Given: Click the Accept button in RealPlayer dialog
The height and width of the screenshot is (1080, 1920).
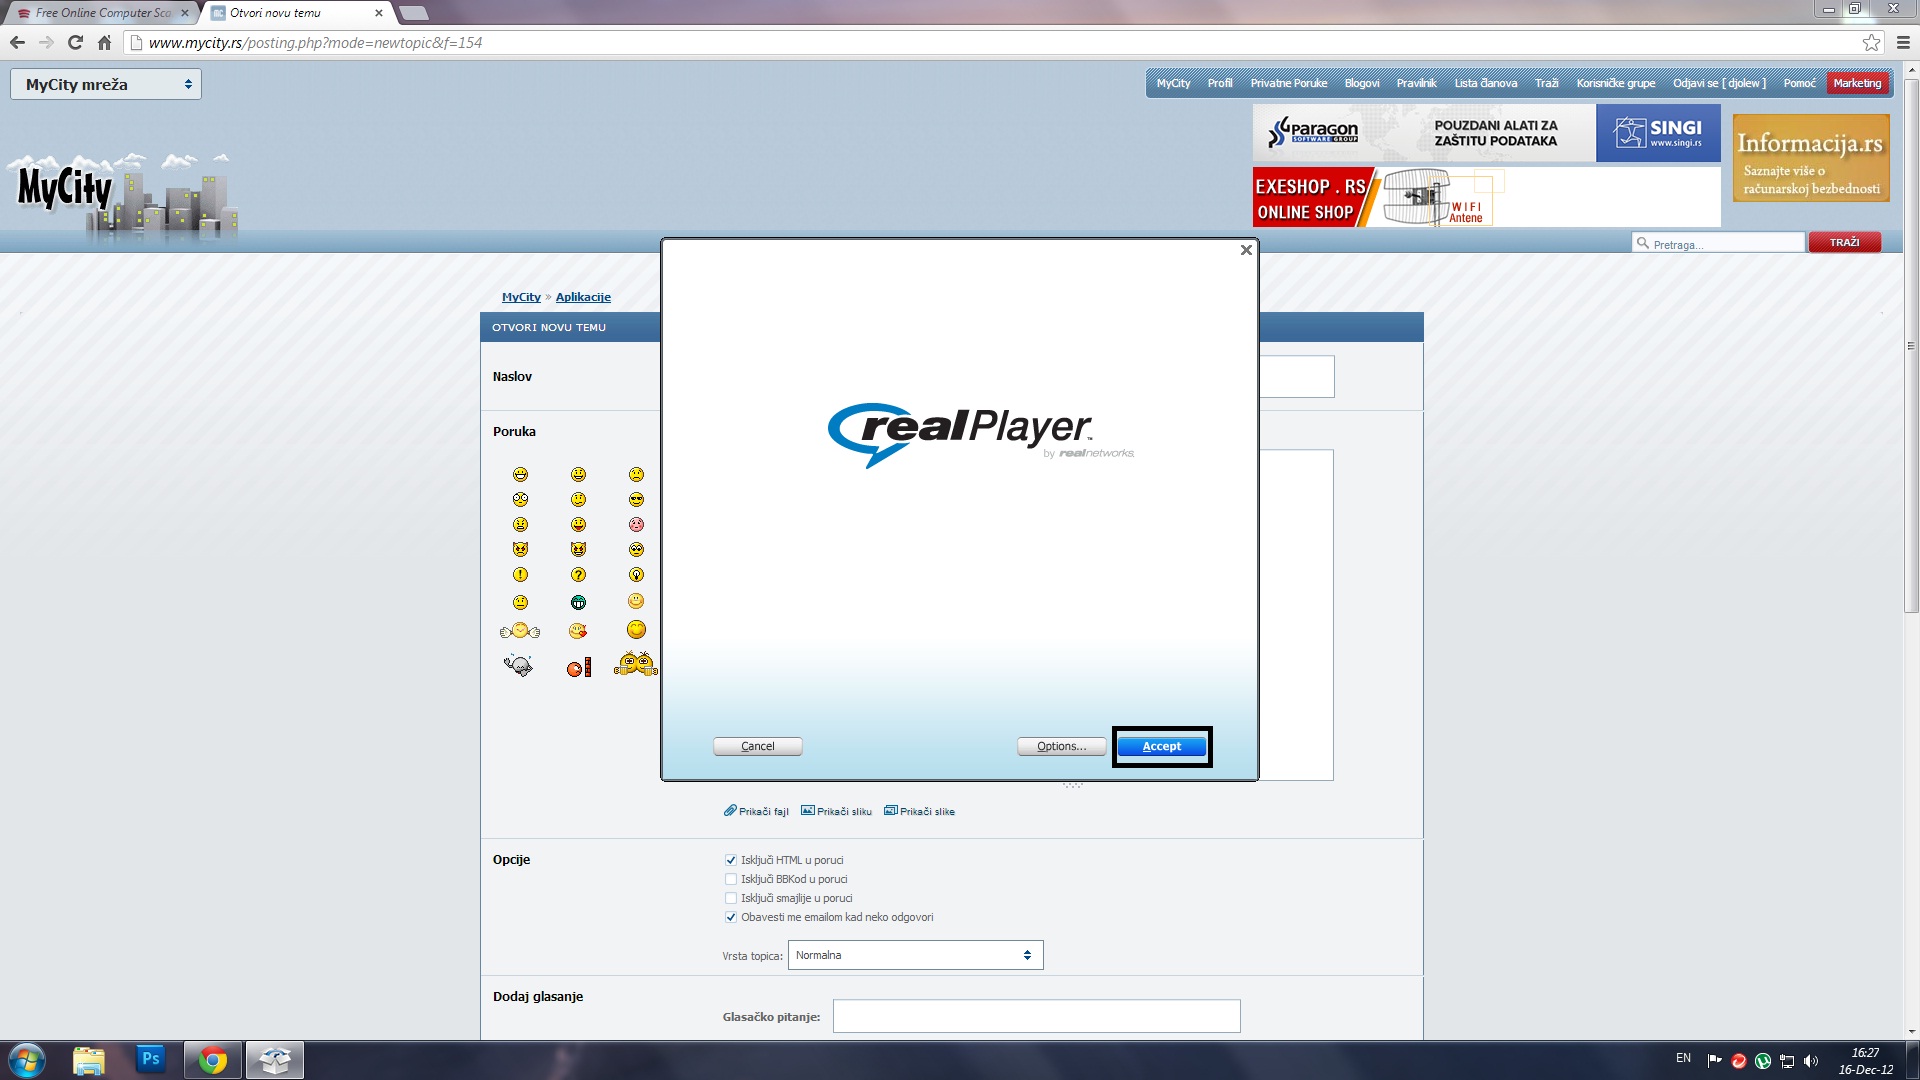Looking at the screenshot, I should click(1161, 746).
